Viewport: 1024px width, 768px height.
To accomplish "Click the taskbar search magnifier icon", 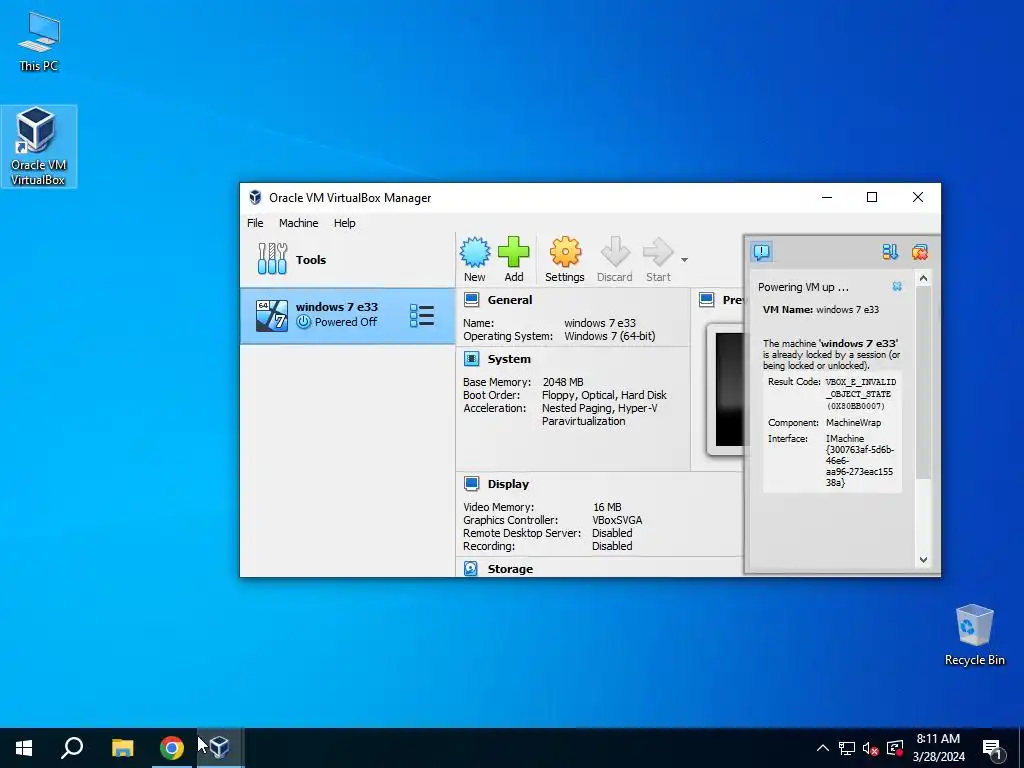I will tap(72, 748).
